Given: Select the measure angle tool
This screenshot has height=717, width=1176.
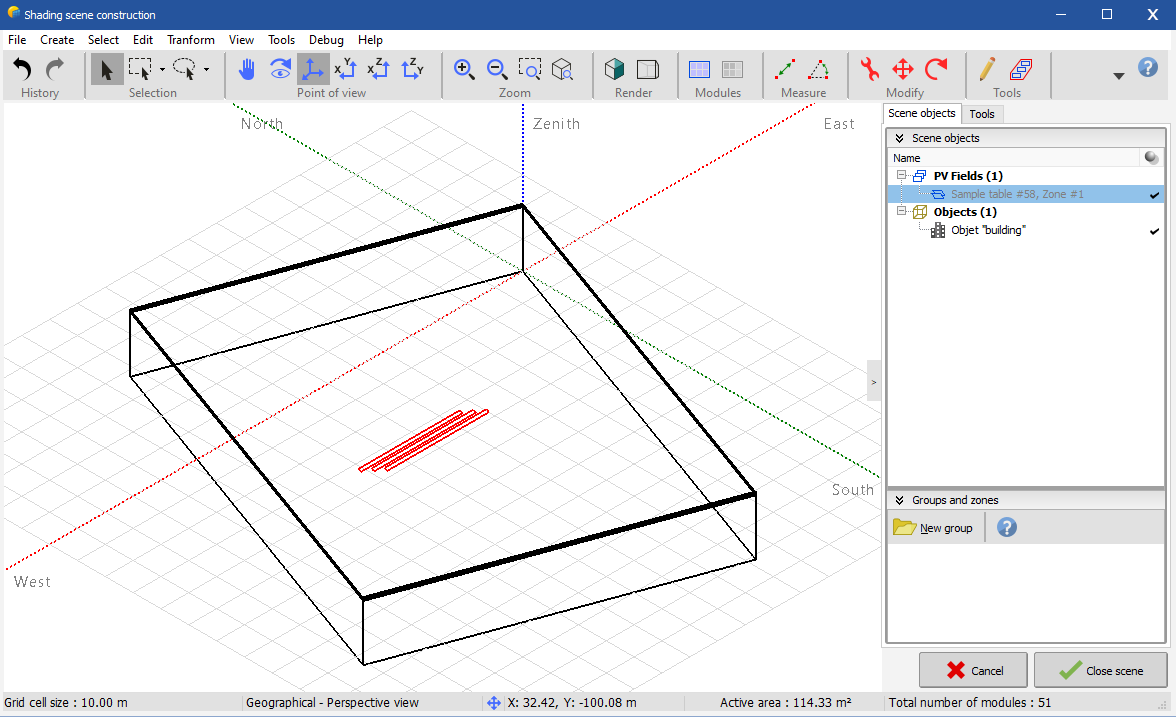Looking at the screenshot, I should [818, 70].
